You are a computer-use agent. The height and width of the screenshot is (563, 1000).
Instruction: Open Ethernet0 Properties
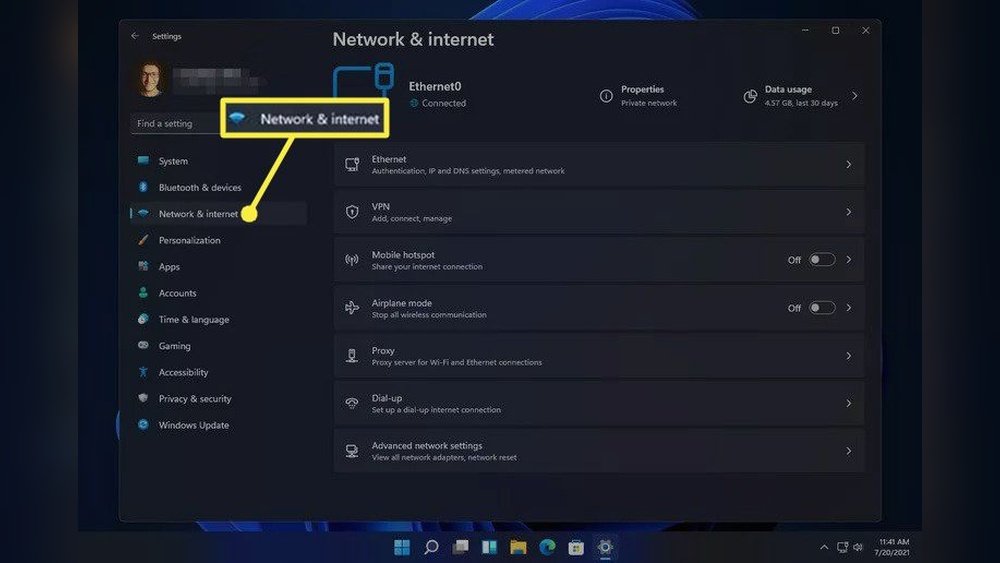pos(638,96)
